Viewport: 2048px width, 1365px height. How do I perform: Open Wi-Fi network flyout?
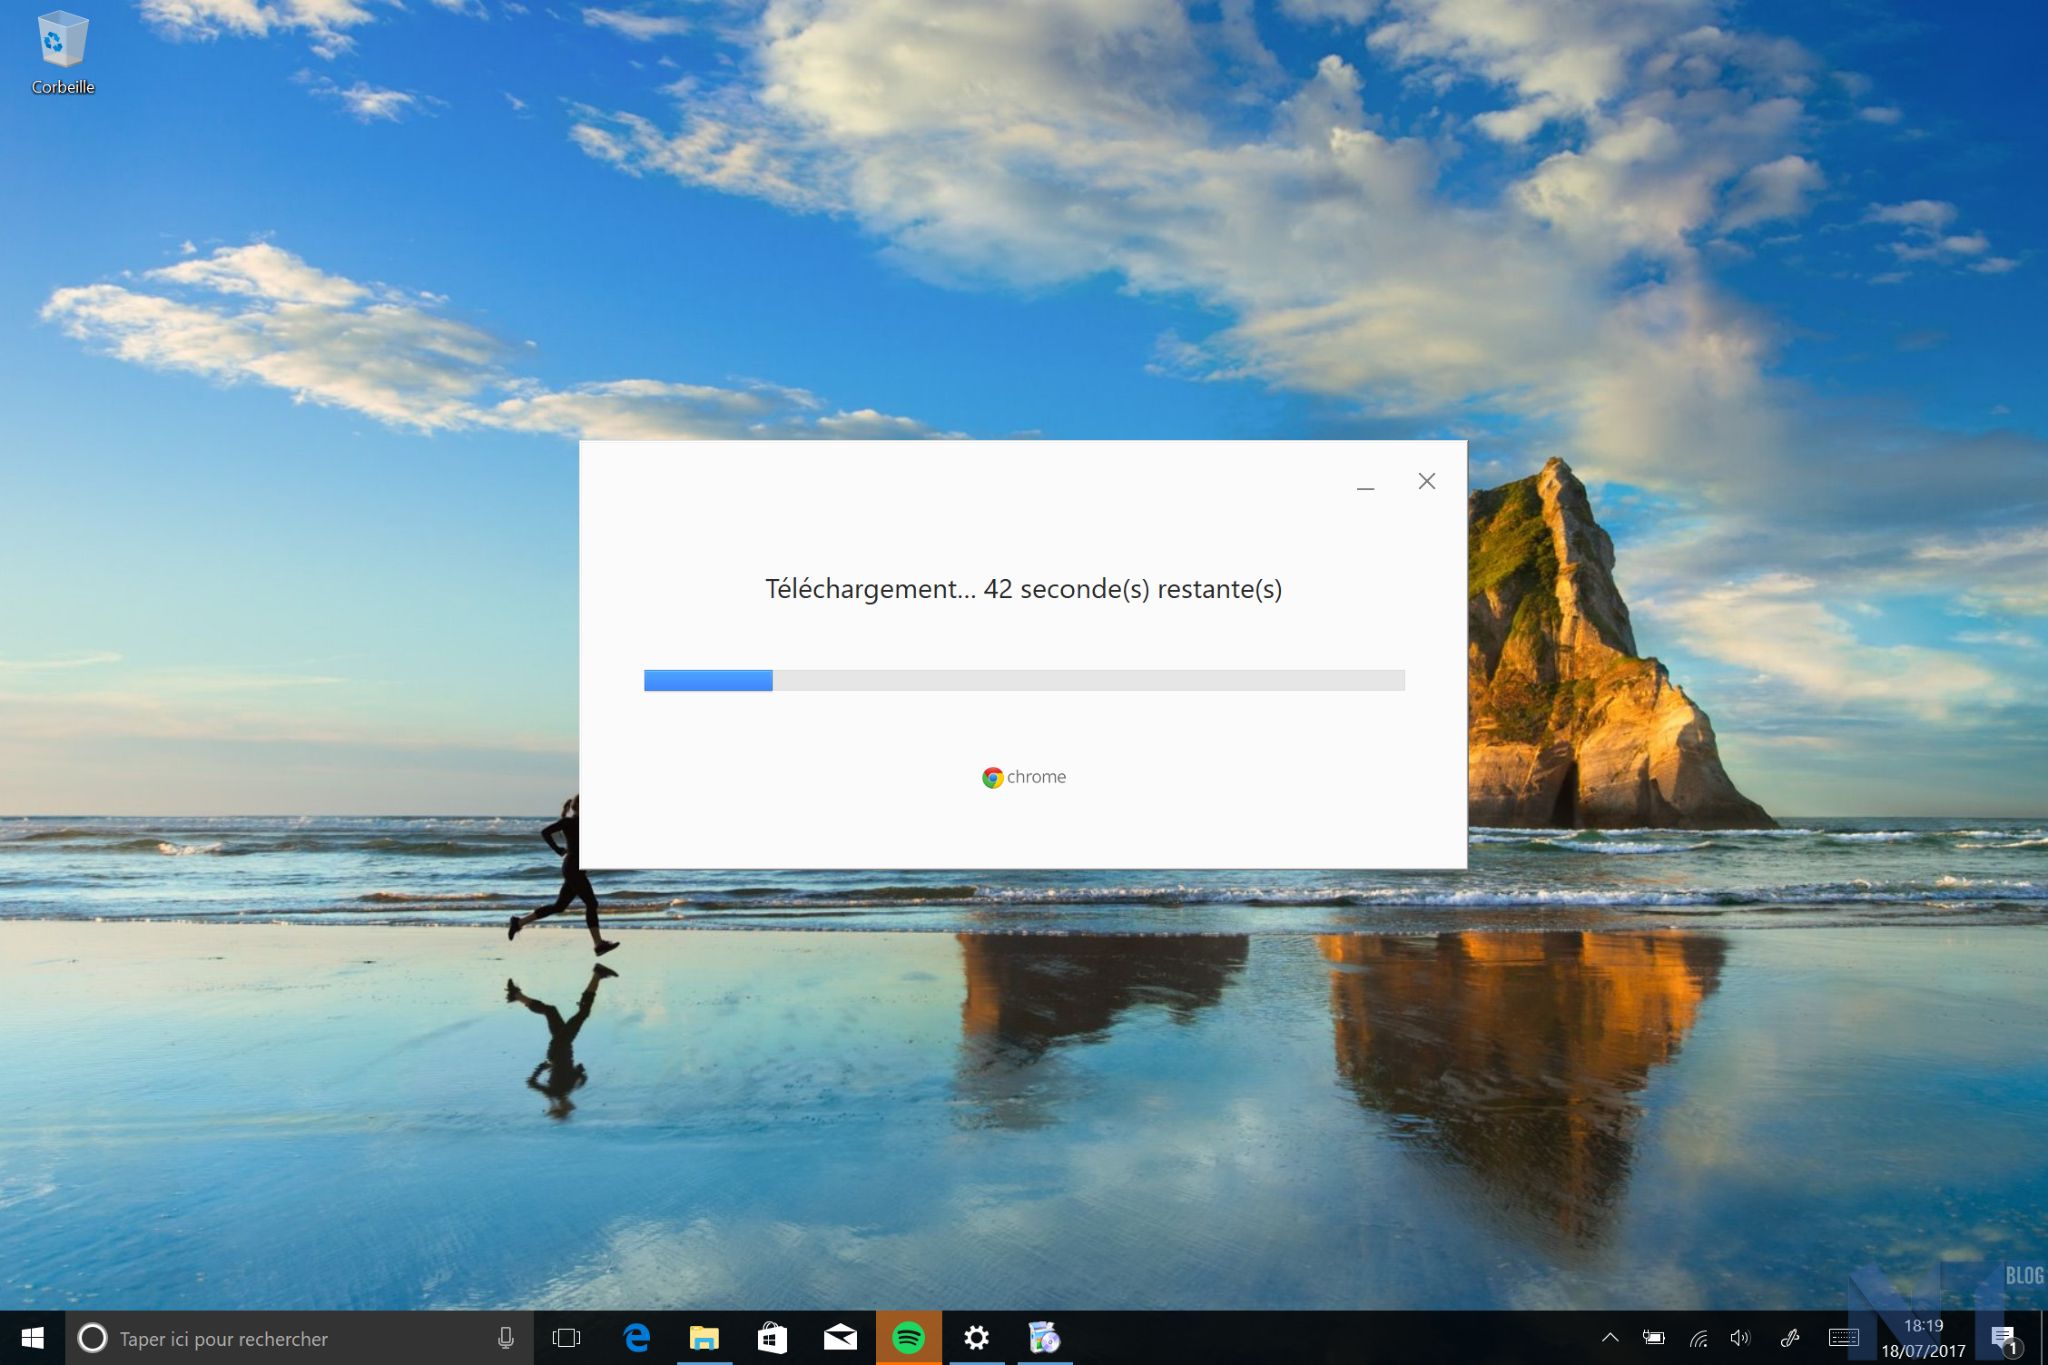(x=1698, y=1338)
